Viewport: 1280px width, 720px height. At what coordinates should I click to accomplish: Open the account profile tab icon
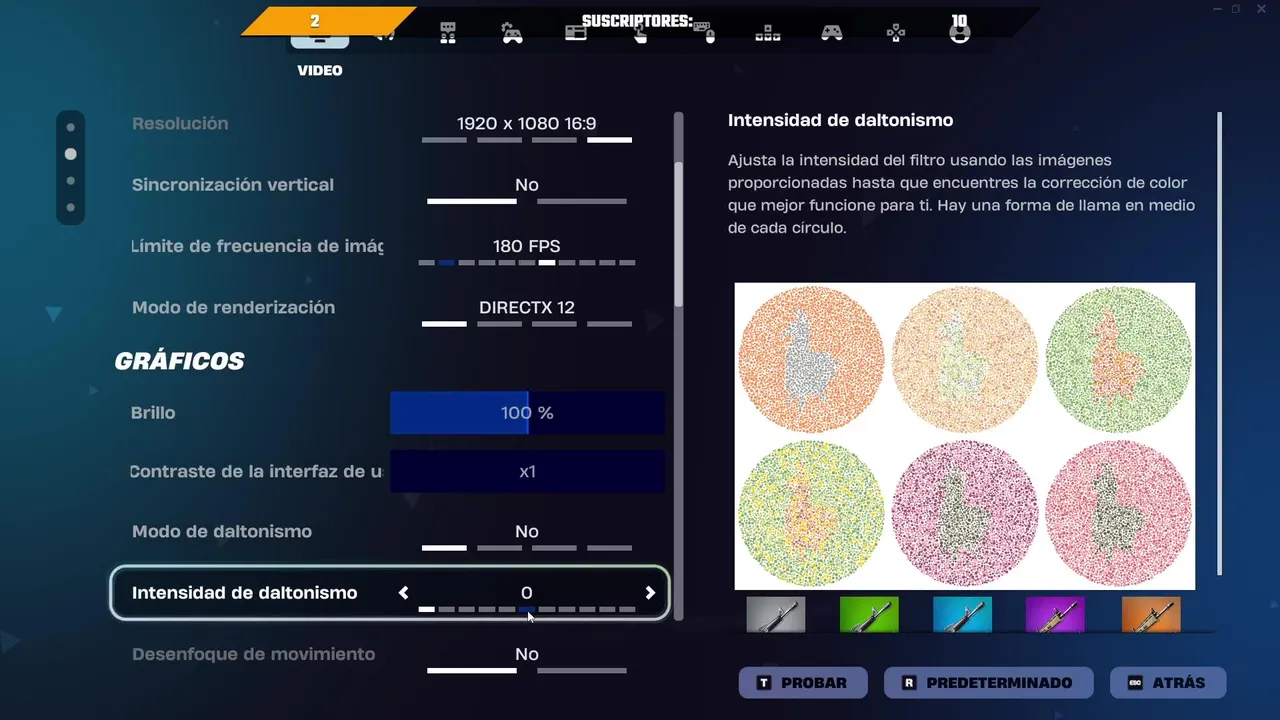(959, 33)
